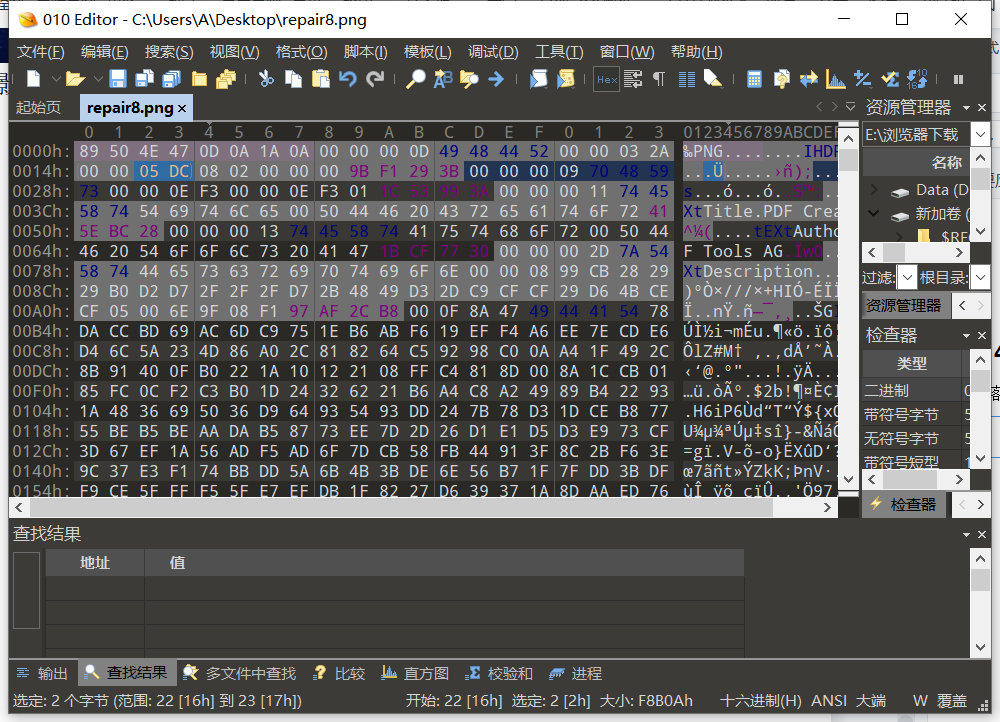The width and height of the screenshot is (1000, 722).
Task: Click the hex editor vertical scrollbar
Action: (x=848, y=311)
